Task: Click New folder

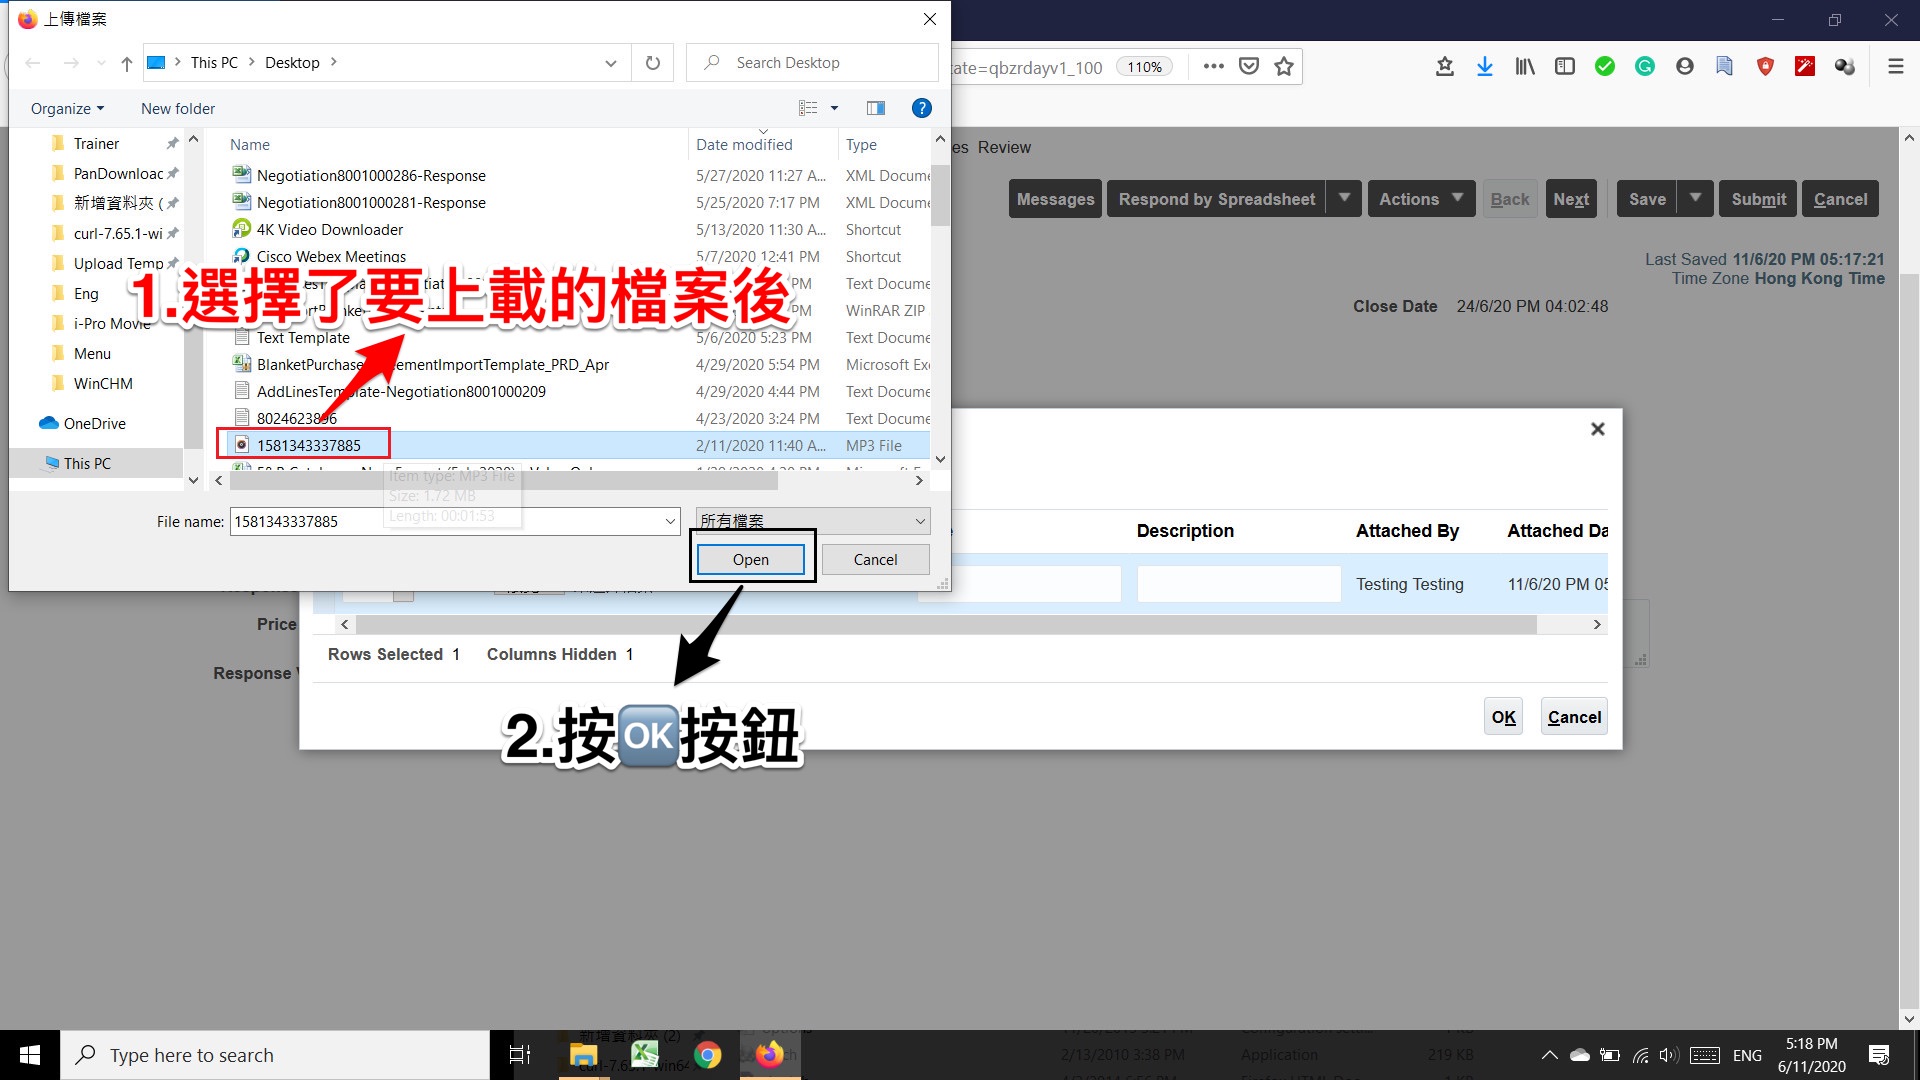Action: click(x=178, y=108)
